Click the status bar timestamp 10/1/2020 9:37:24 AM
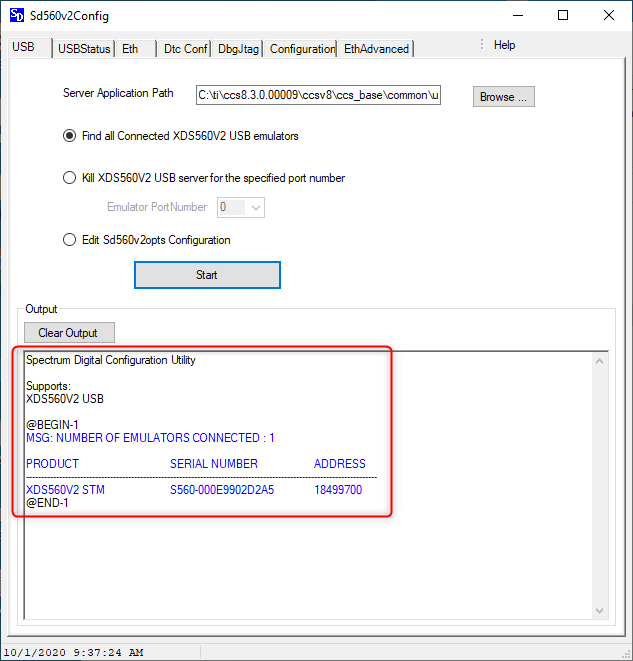The height and width of the screenshot is (661, 633). click(73, 653)
